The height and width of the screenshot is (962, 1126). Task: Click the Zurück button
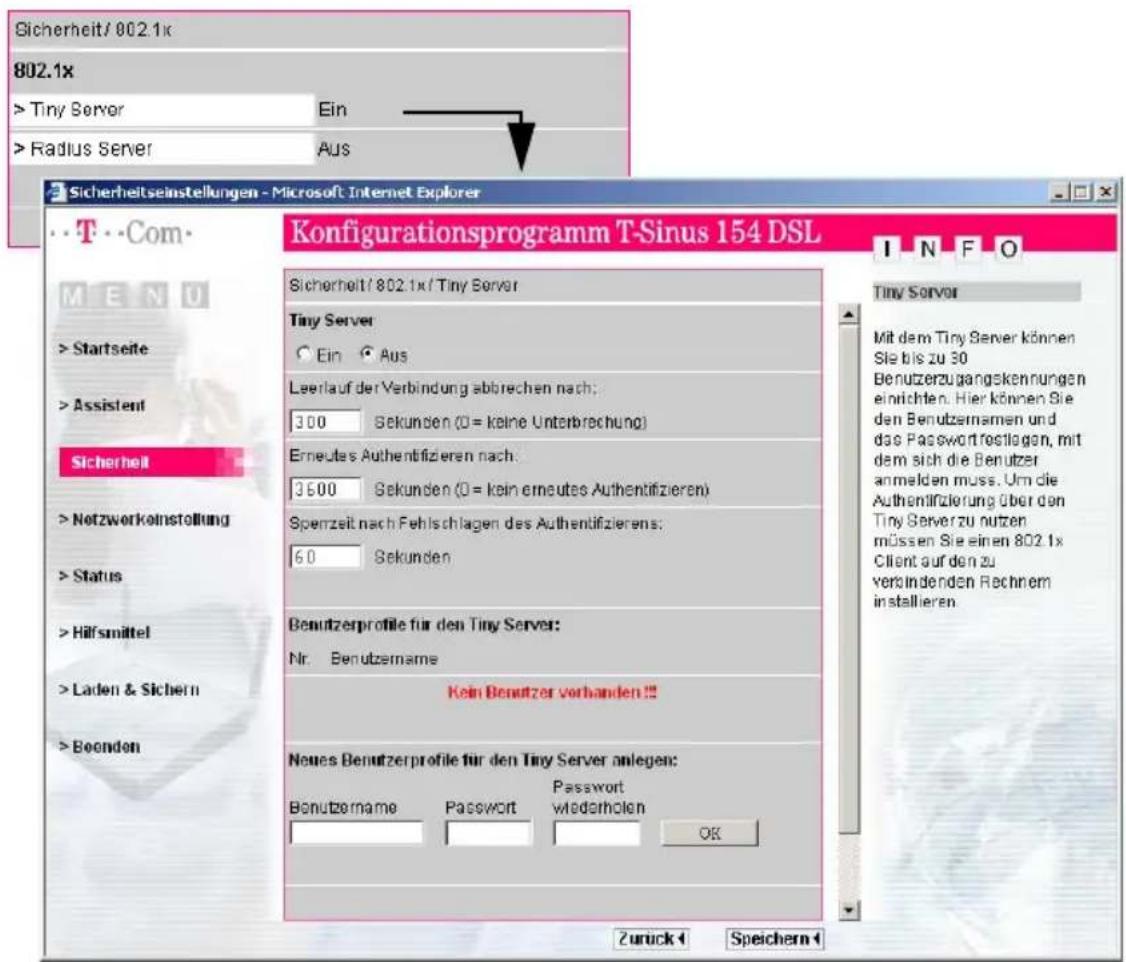pos(651,938)
